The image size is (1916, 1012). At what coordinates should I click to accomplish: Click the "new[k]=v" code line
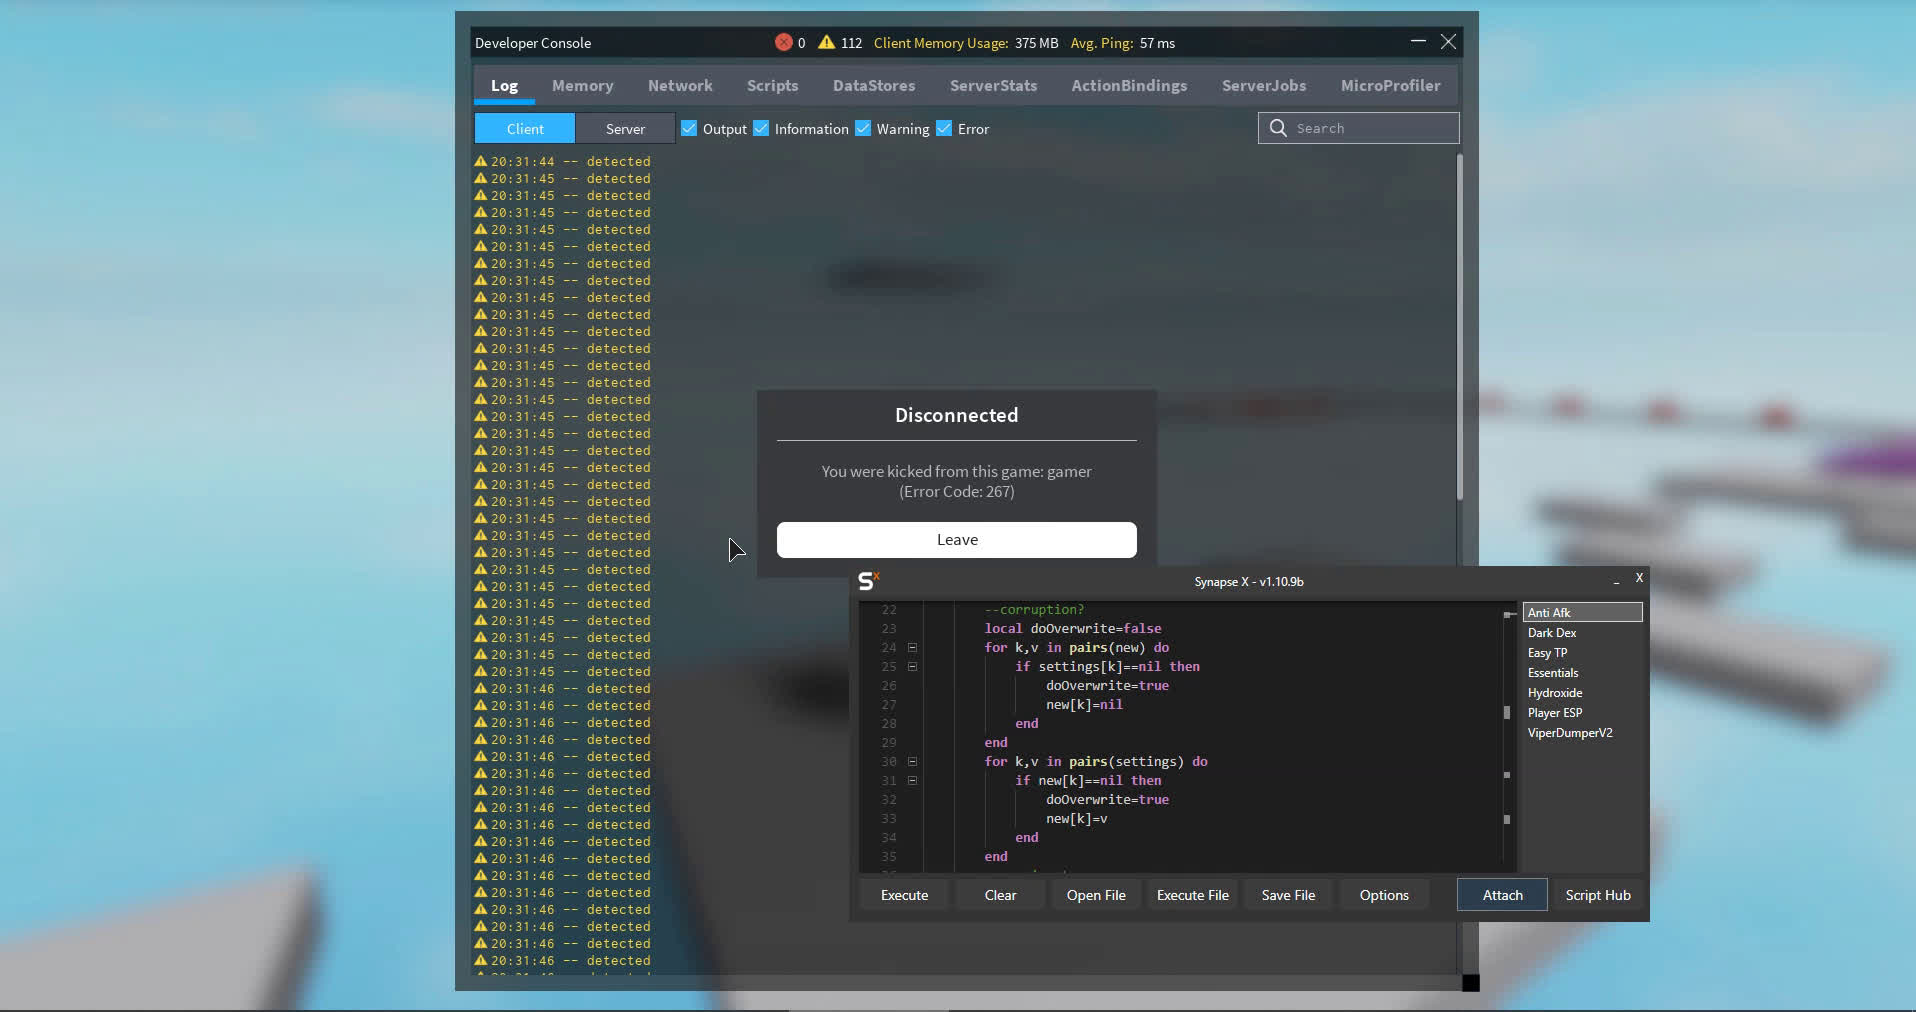click(x=1077, y=819)
